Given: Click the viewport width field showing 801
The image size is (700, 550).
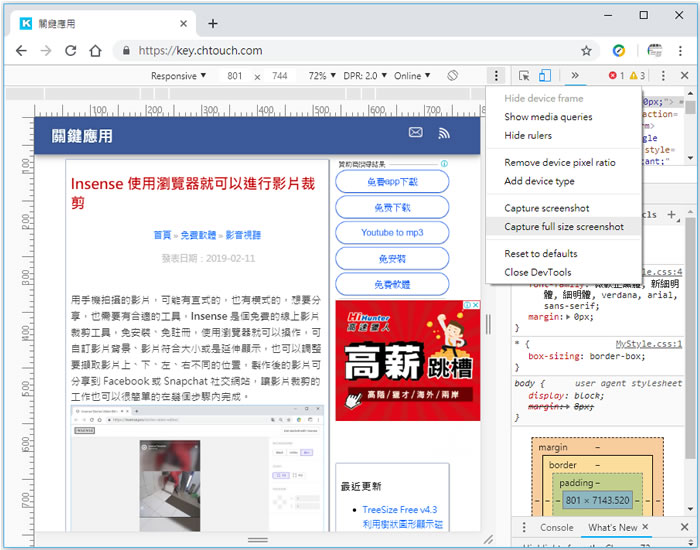Looking at the screenshot, I should [x=235, y=76].
